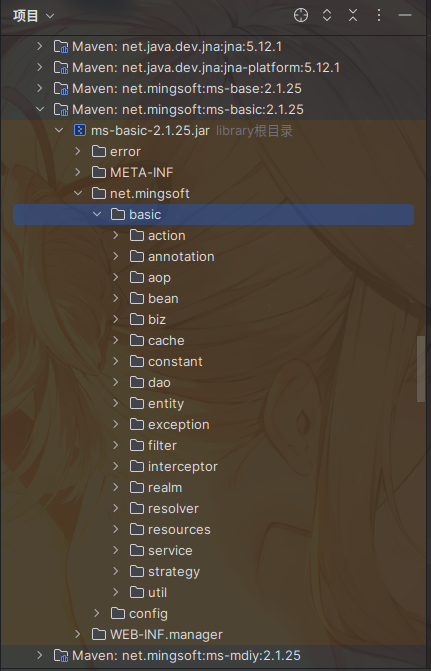Open the project panel options menu
Screen dimensions: 431x671
tap(379, 15)
